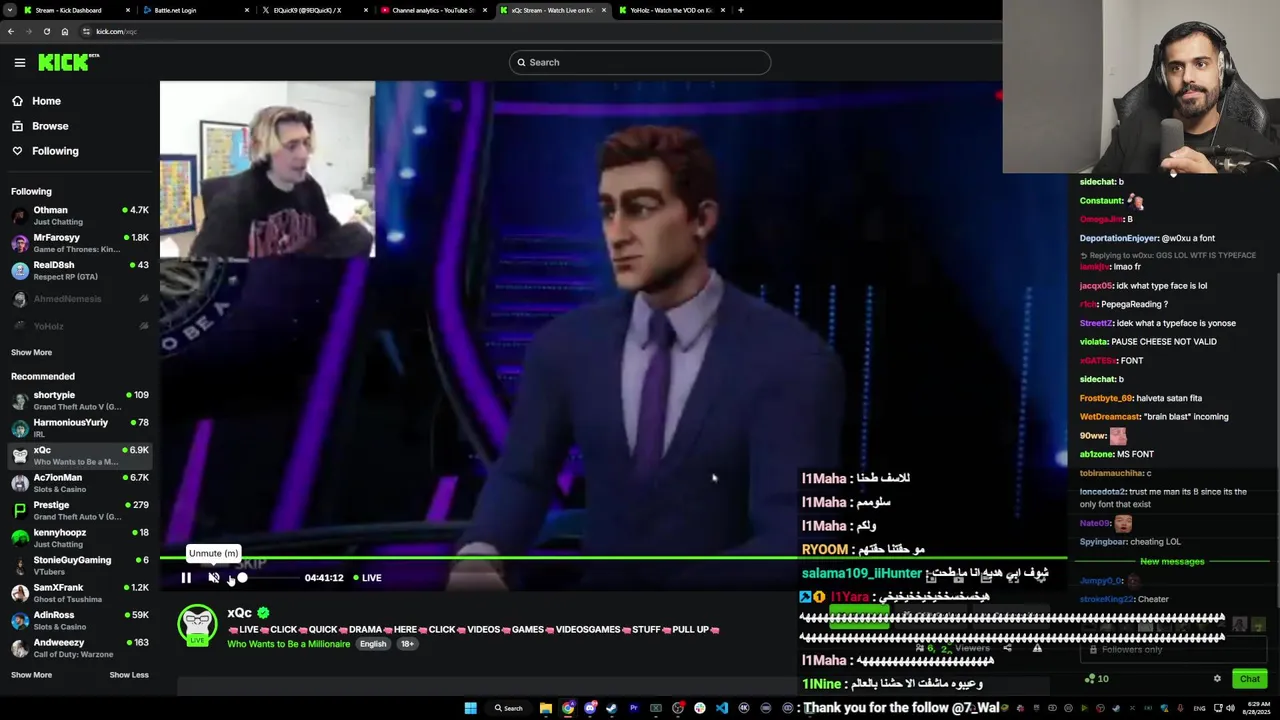Image resolution: width=1280 pixels, height=720 pixels.
Task: Switch to ElQuicK9 X tab
Action: click(313, 10)
